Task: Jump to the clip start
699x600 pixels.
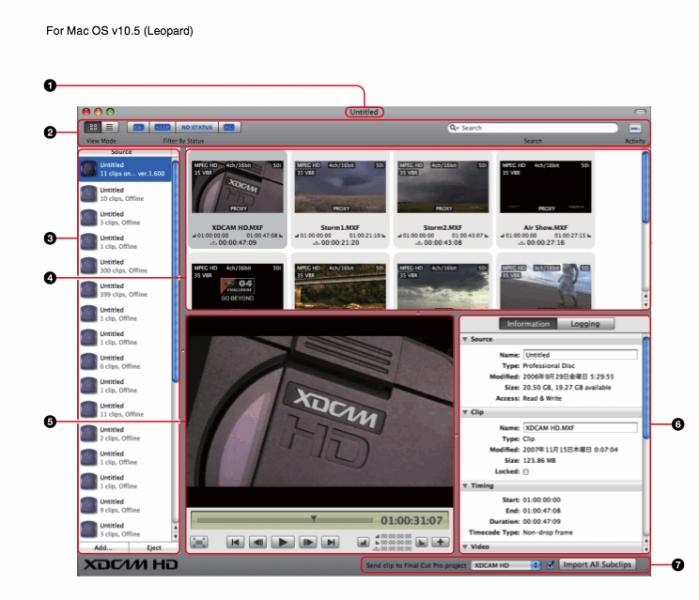Action: 234,542
